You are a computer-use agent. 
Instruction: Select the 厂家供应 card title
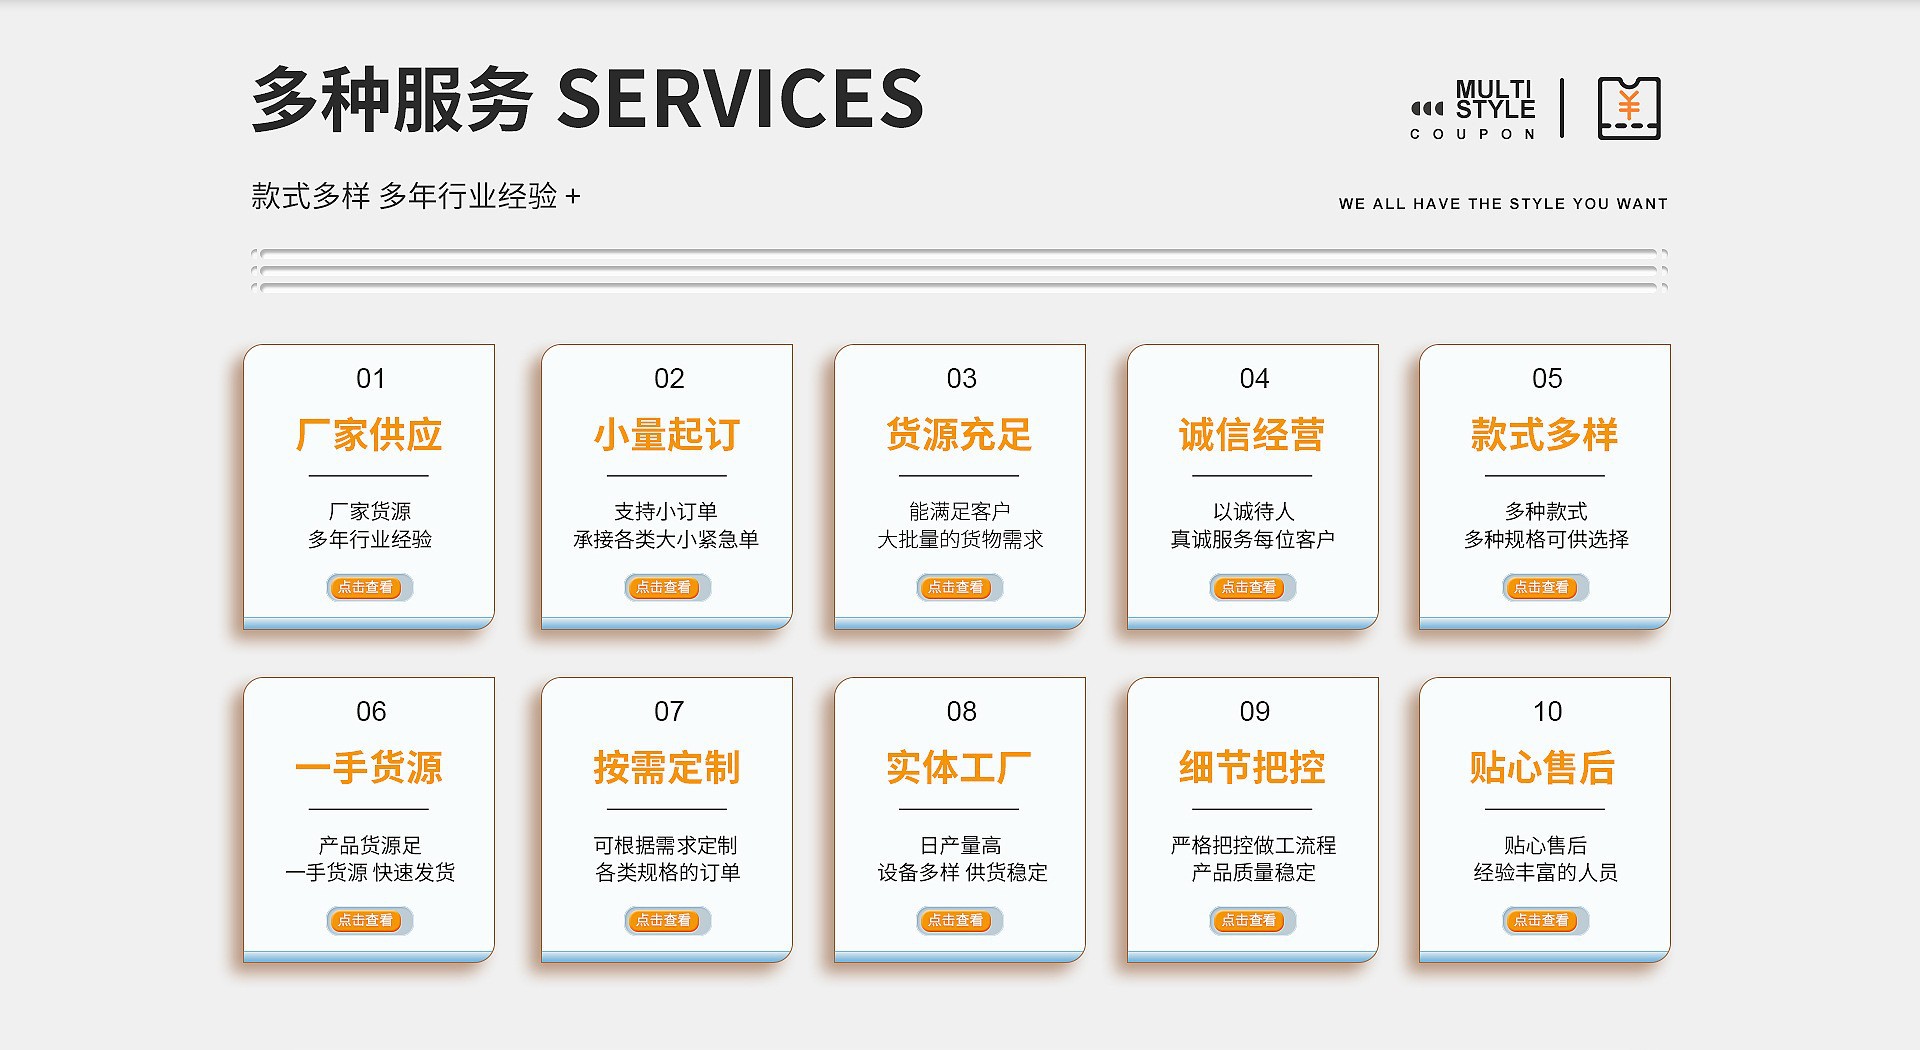point(369,435)
